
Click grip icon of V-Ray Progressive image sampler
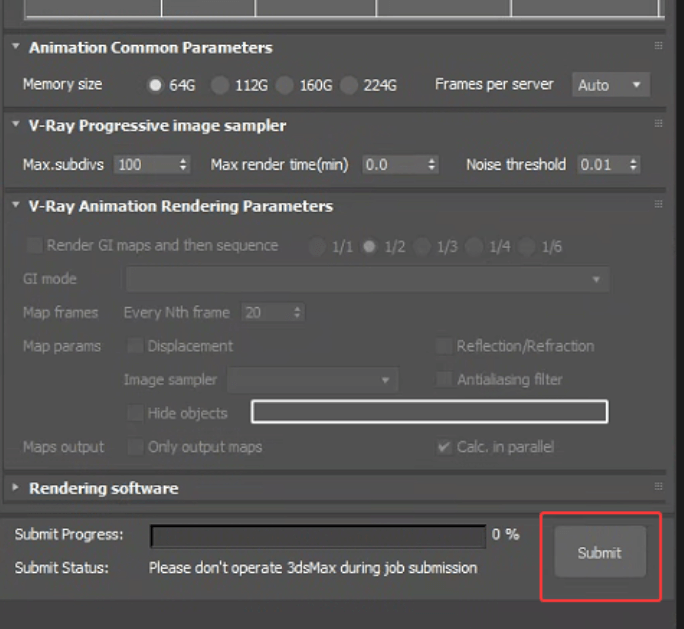point(659,124)
